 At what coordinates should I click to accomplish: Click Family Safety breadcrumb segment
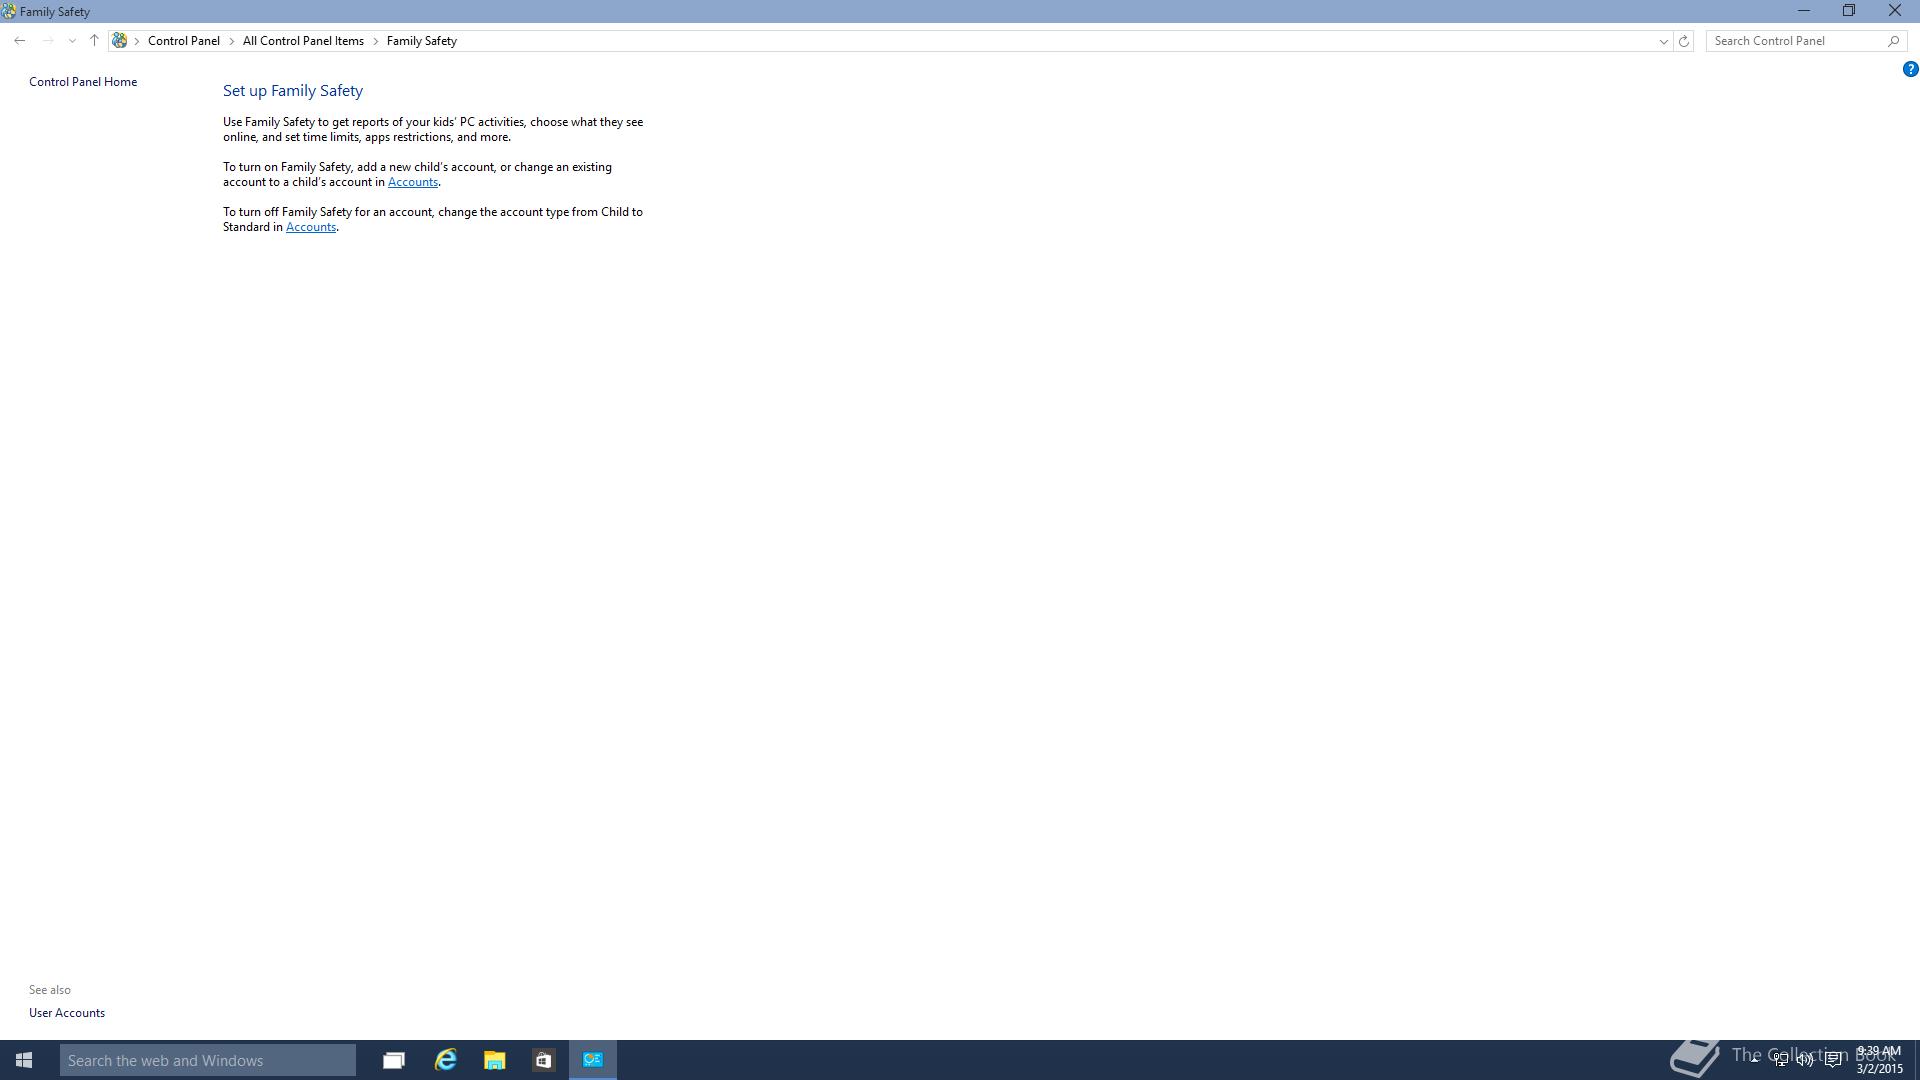[422, 41]
